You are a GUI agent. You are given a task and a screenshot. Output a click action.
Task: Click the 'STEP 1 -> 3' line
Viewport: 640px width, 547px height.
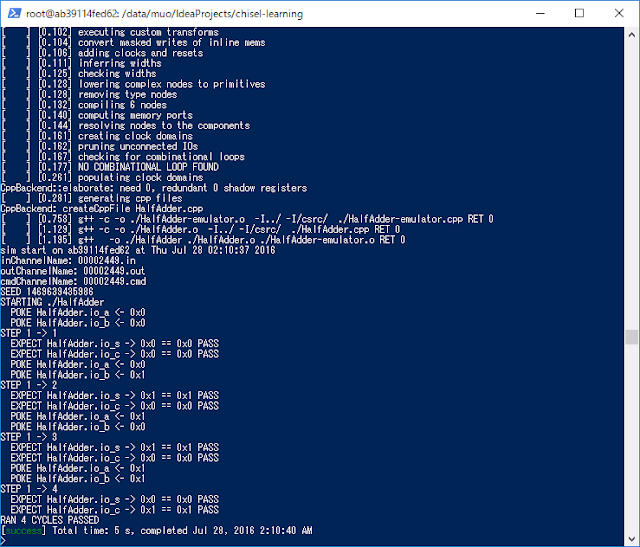click(29, 437)
